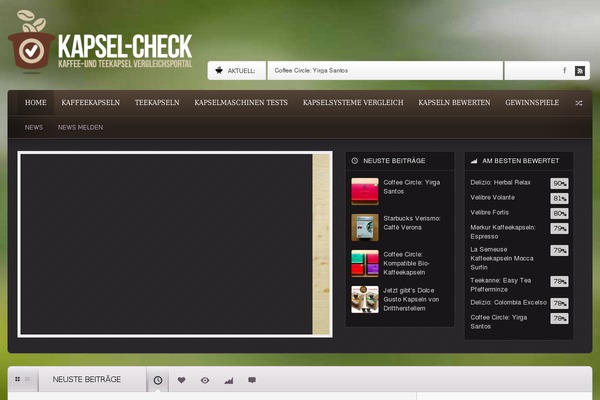Click the 81% rating badge for Velibre Volante
Screen dimensions: 600x400
(559, 198)
